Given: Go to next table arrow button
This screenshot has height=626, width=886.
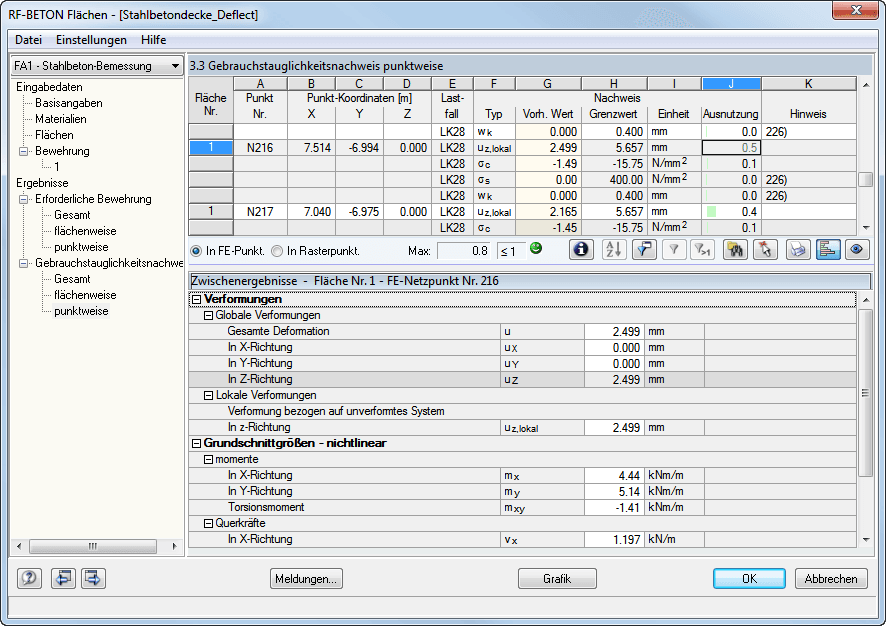Looking at the screenshot, I should (93, 578).
